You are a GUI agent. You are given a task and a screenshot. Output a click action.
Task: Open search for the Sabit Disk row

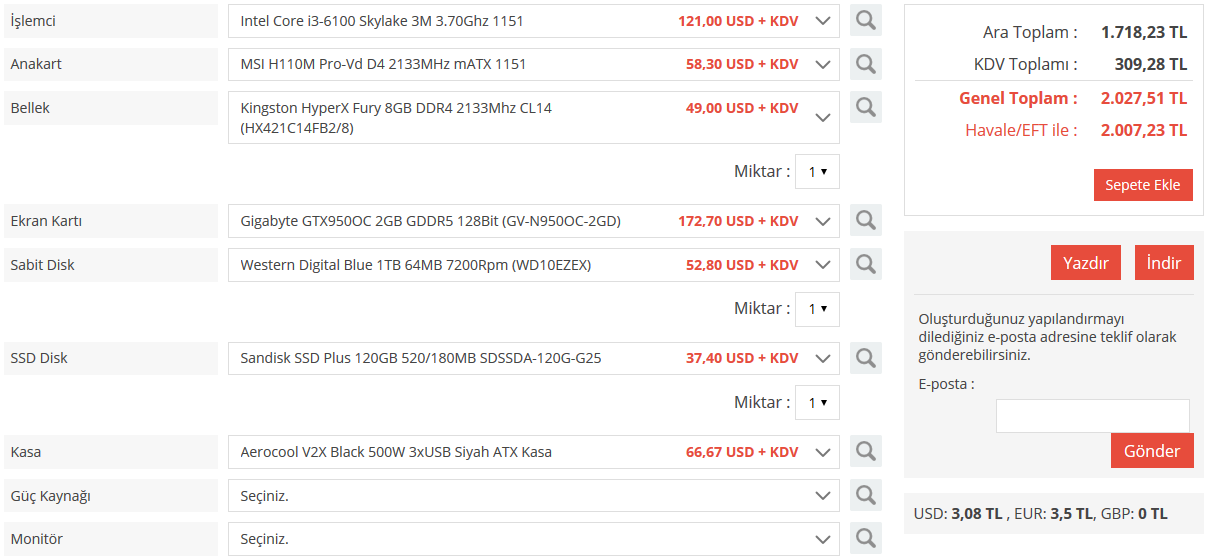[865, 264]
